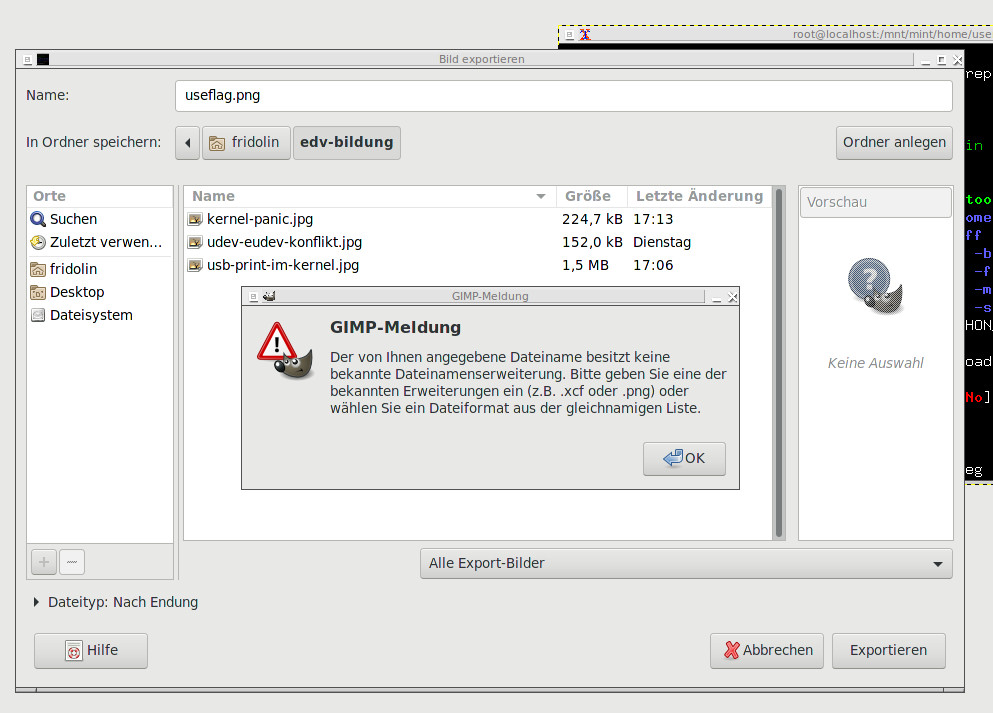Click the Wilber icon in GIMP-Meldung titlebar
Viewport: 993px width, 713px height.
coord(269,296)
